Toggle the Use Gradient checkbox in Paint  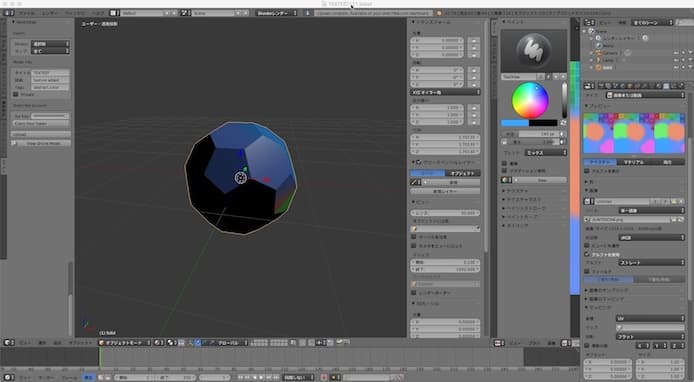point(505,170)
